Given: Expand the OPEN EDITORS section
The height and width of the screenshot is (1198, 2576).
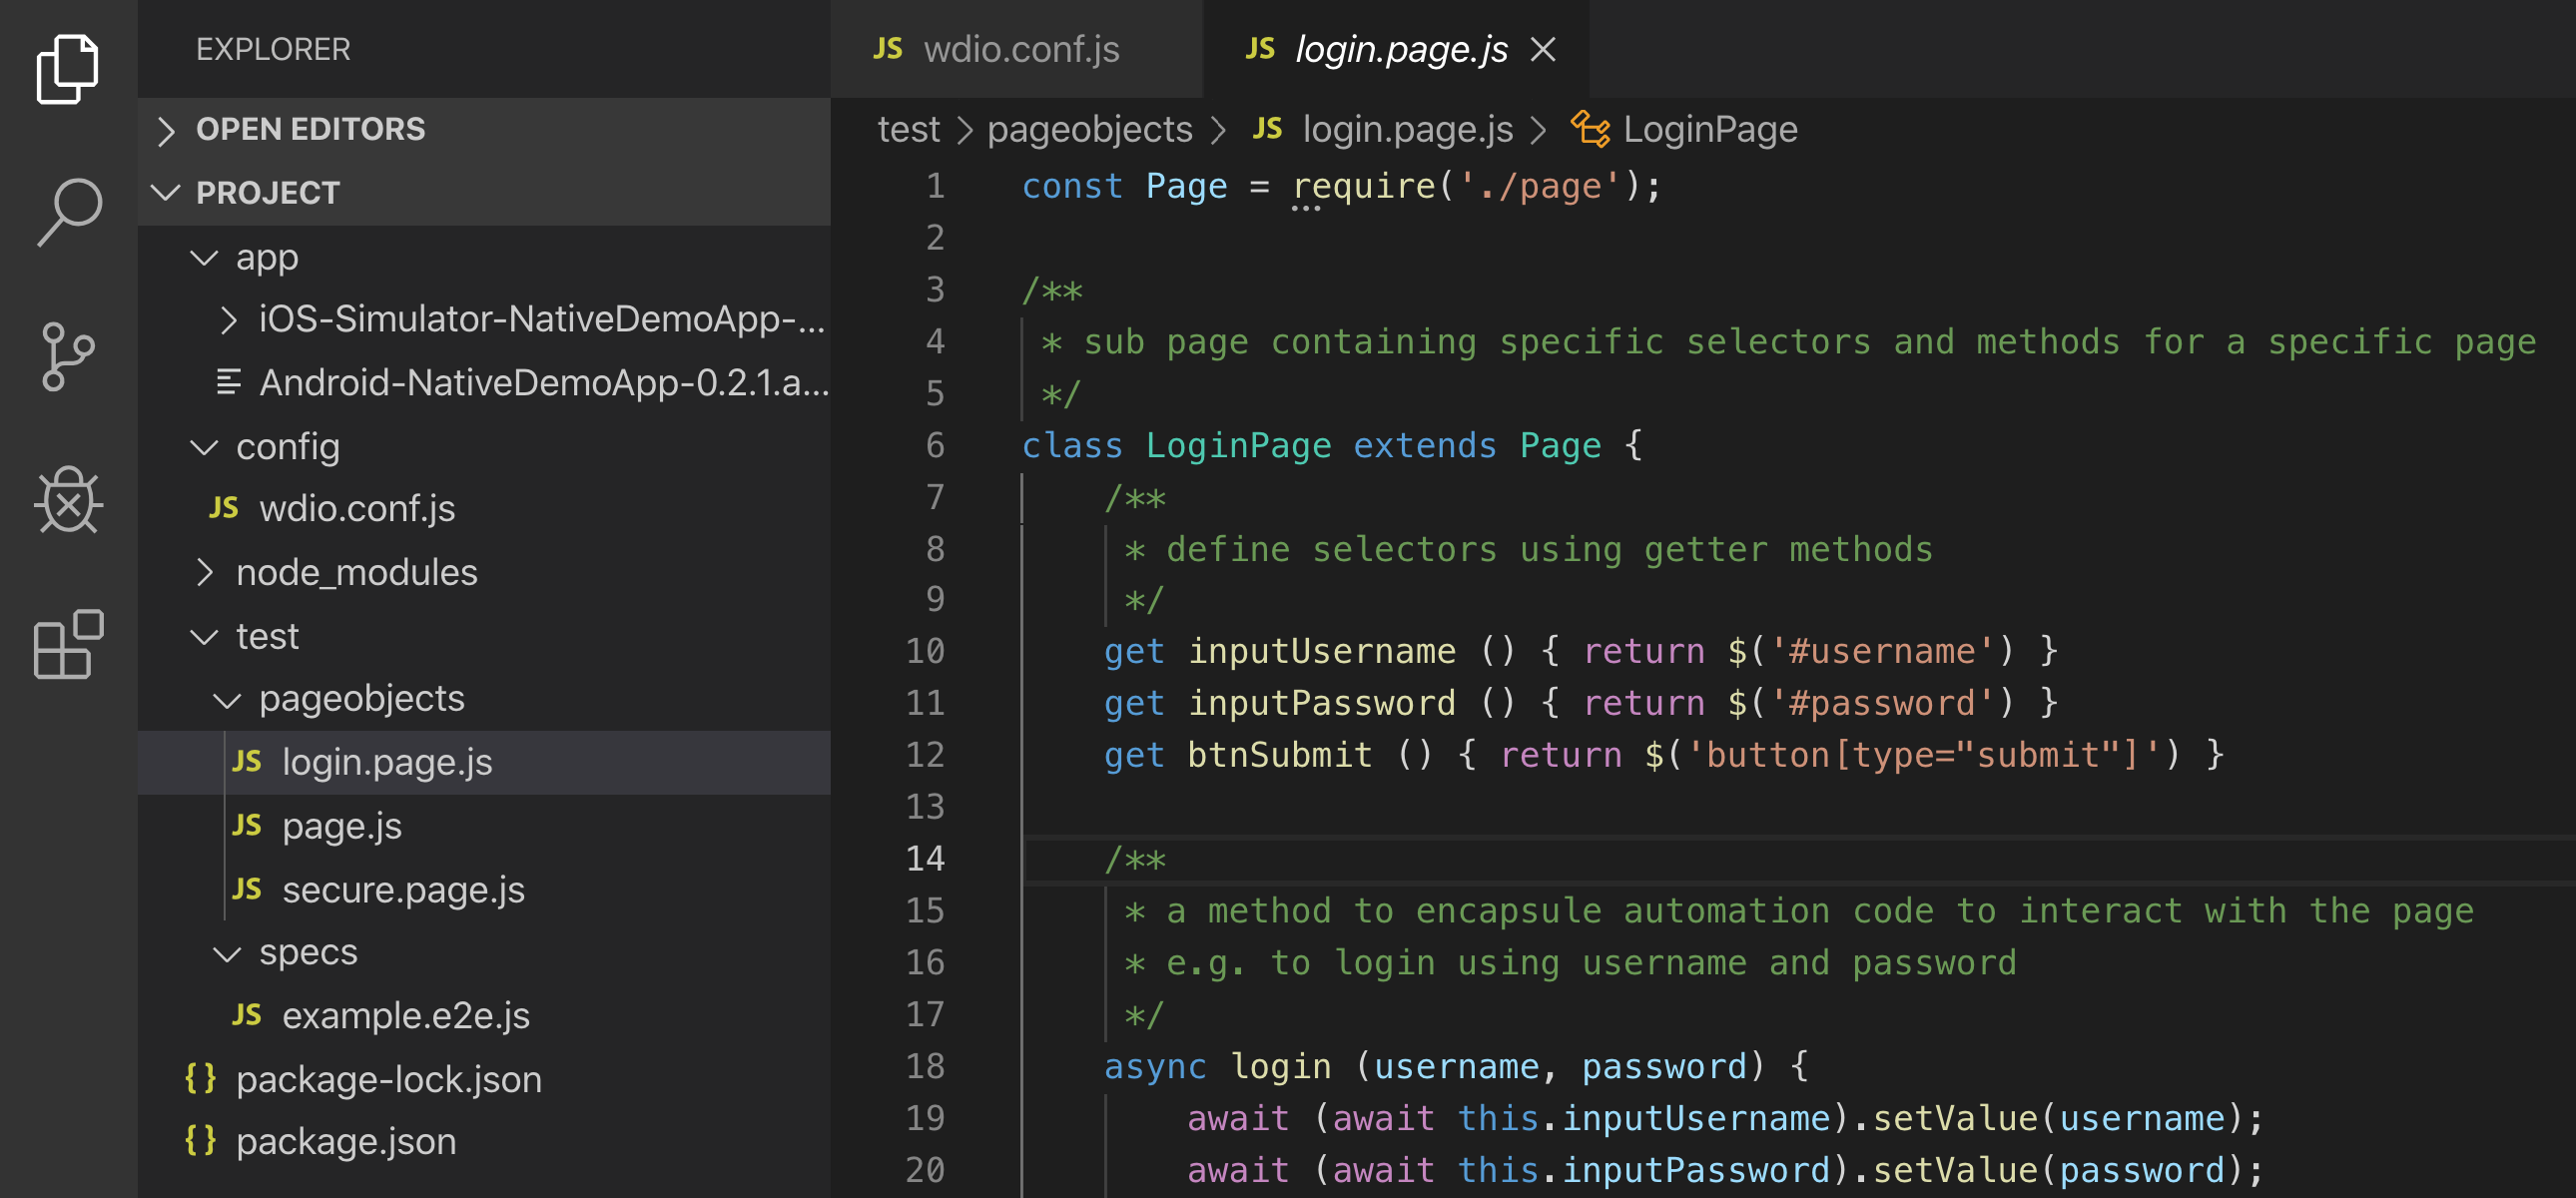Looking at the screenshot, I should point(166,130).
